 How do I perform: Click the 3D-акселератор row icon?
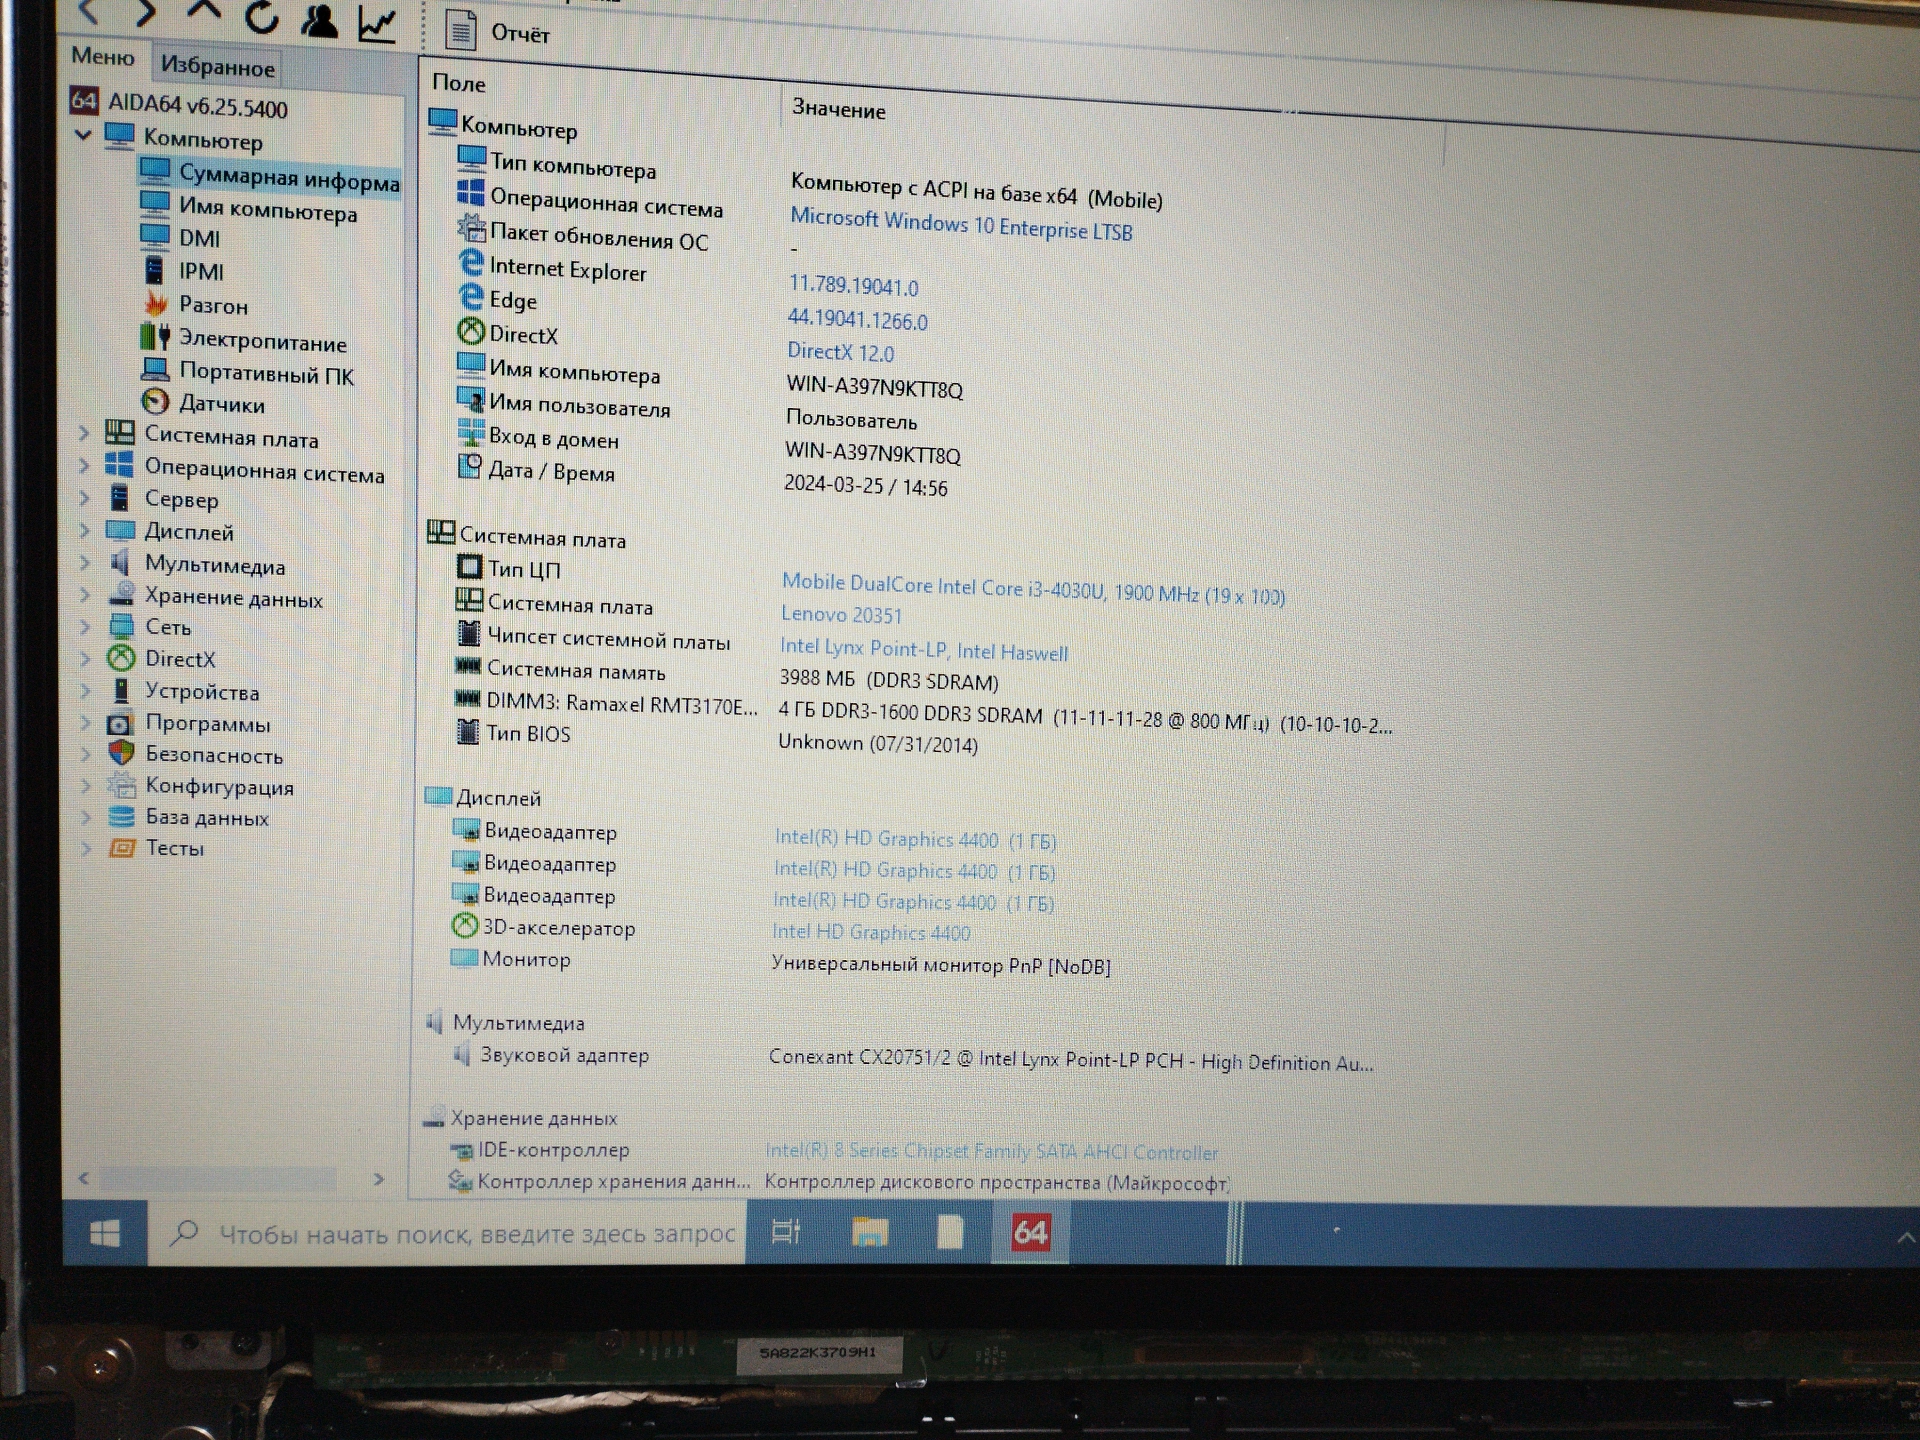(x=465, y=926)
